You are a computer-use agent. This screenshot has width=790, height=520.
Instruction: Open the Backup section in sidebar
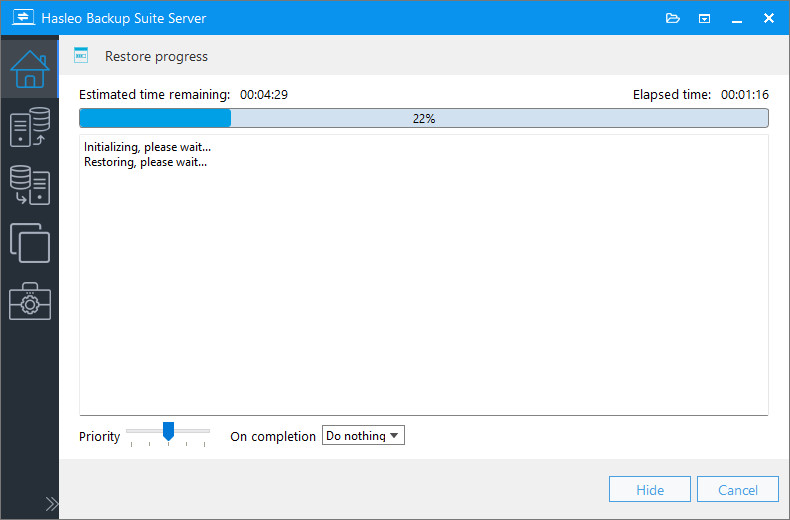point(29,129)
